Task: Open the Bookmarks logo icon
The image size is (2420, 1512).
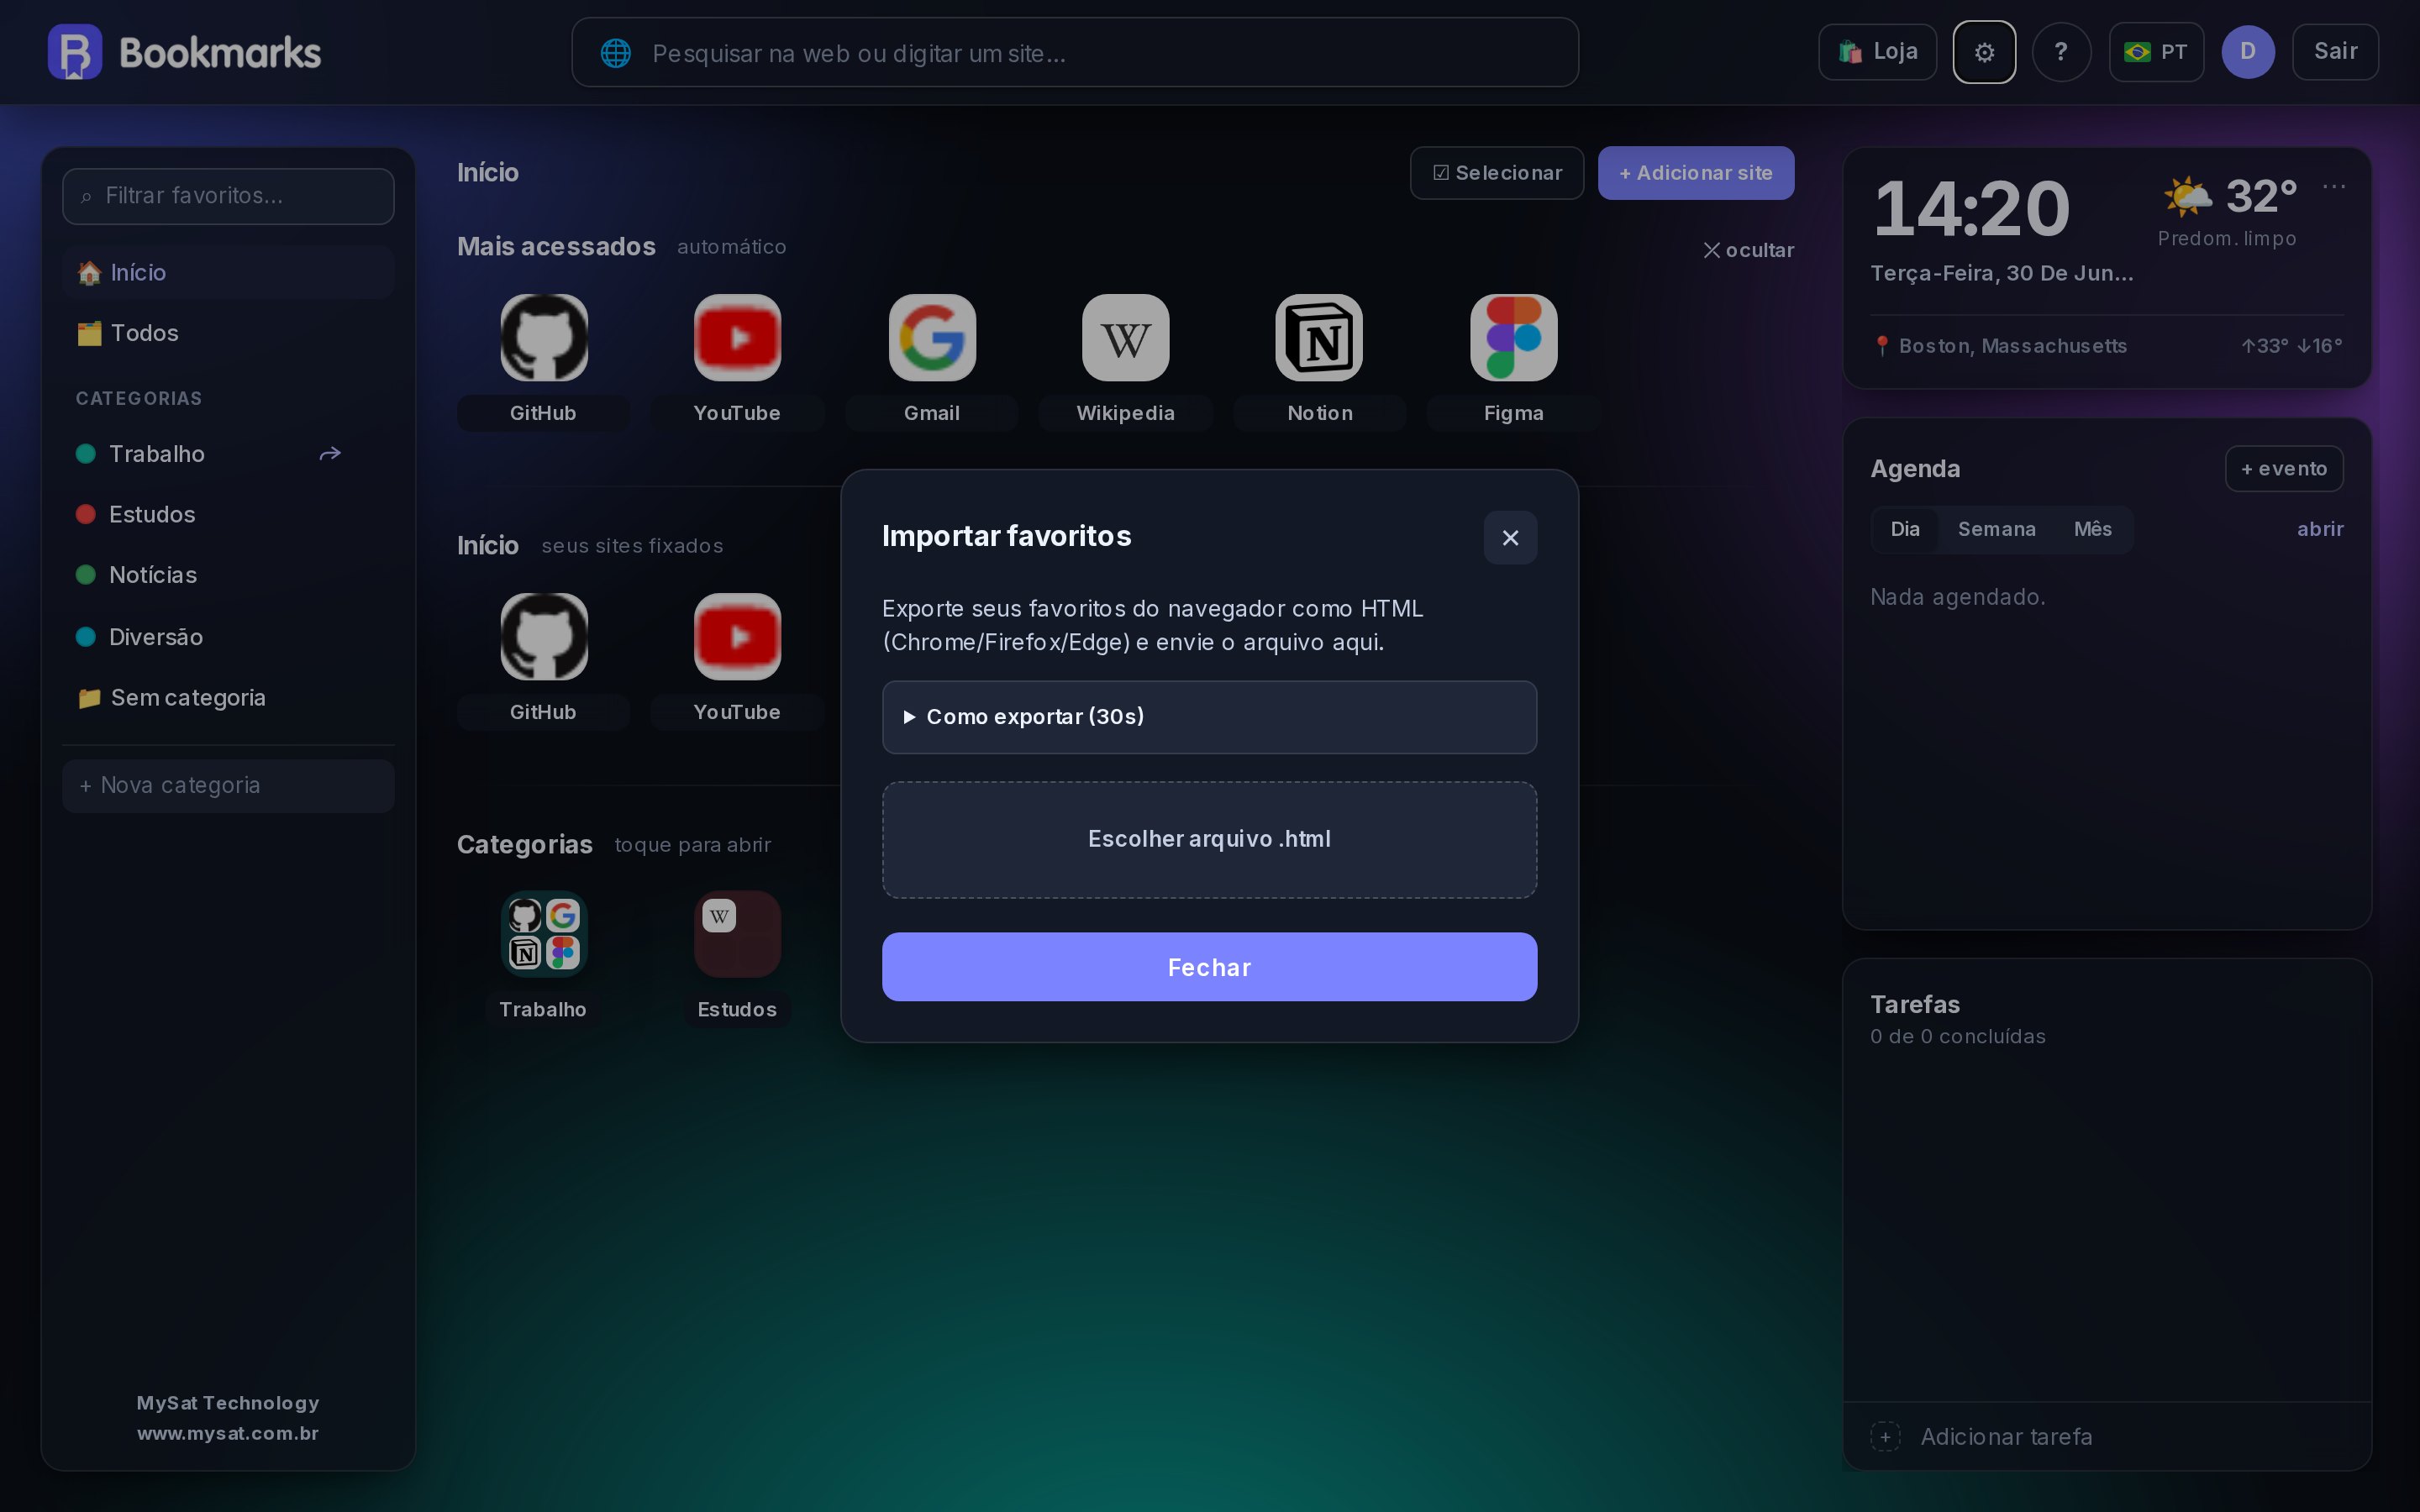Action: [x=75, y=52]
